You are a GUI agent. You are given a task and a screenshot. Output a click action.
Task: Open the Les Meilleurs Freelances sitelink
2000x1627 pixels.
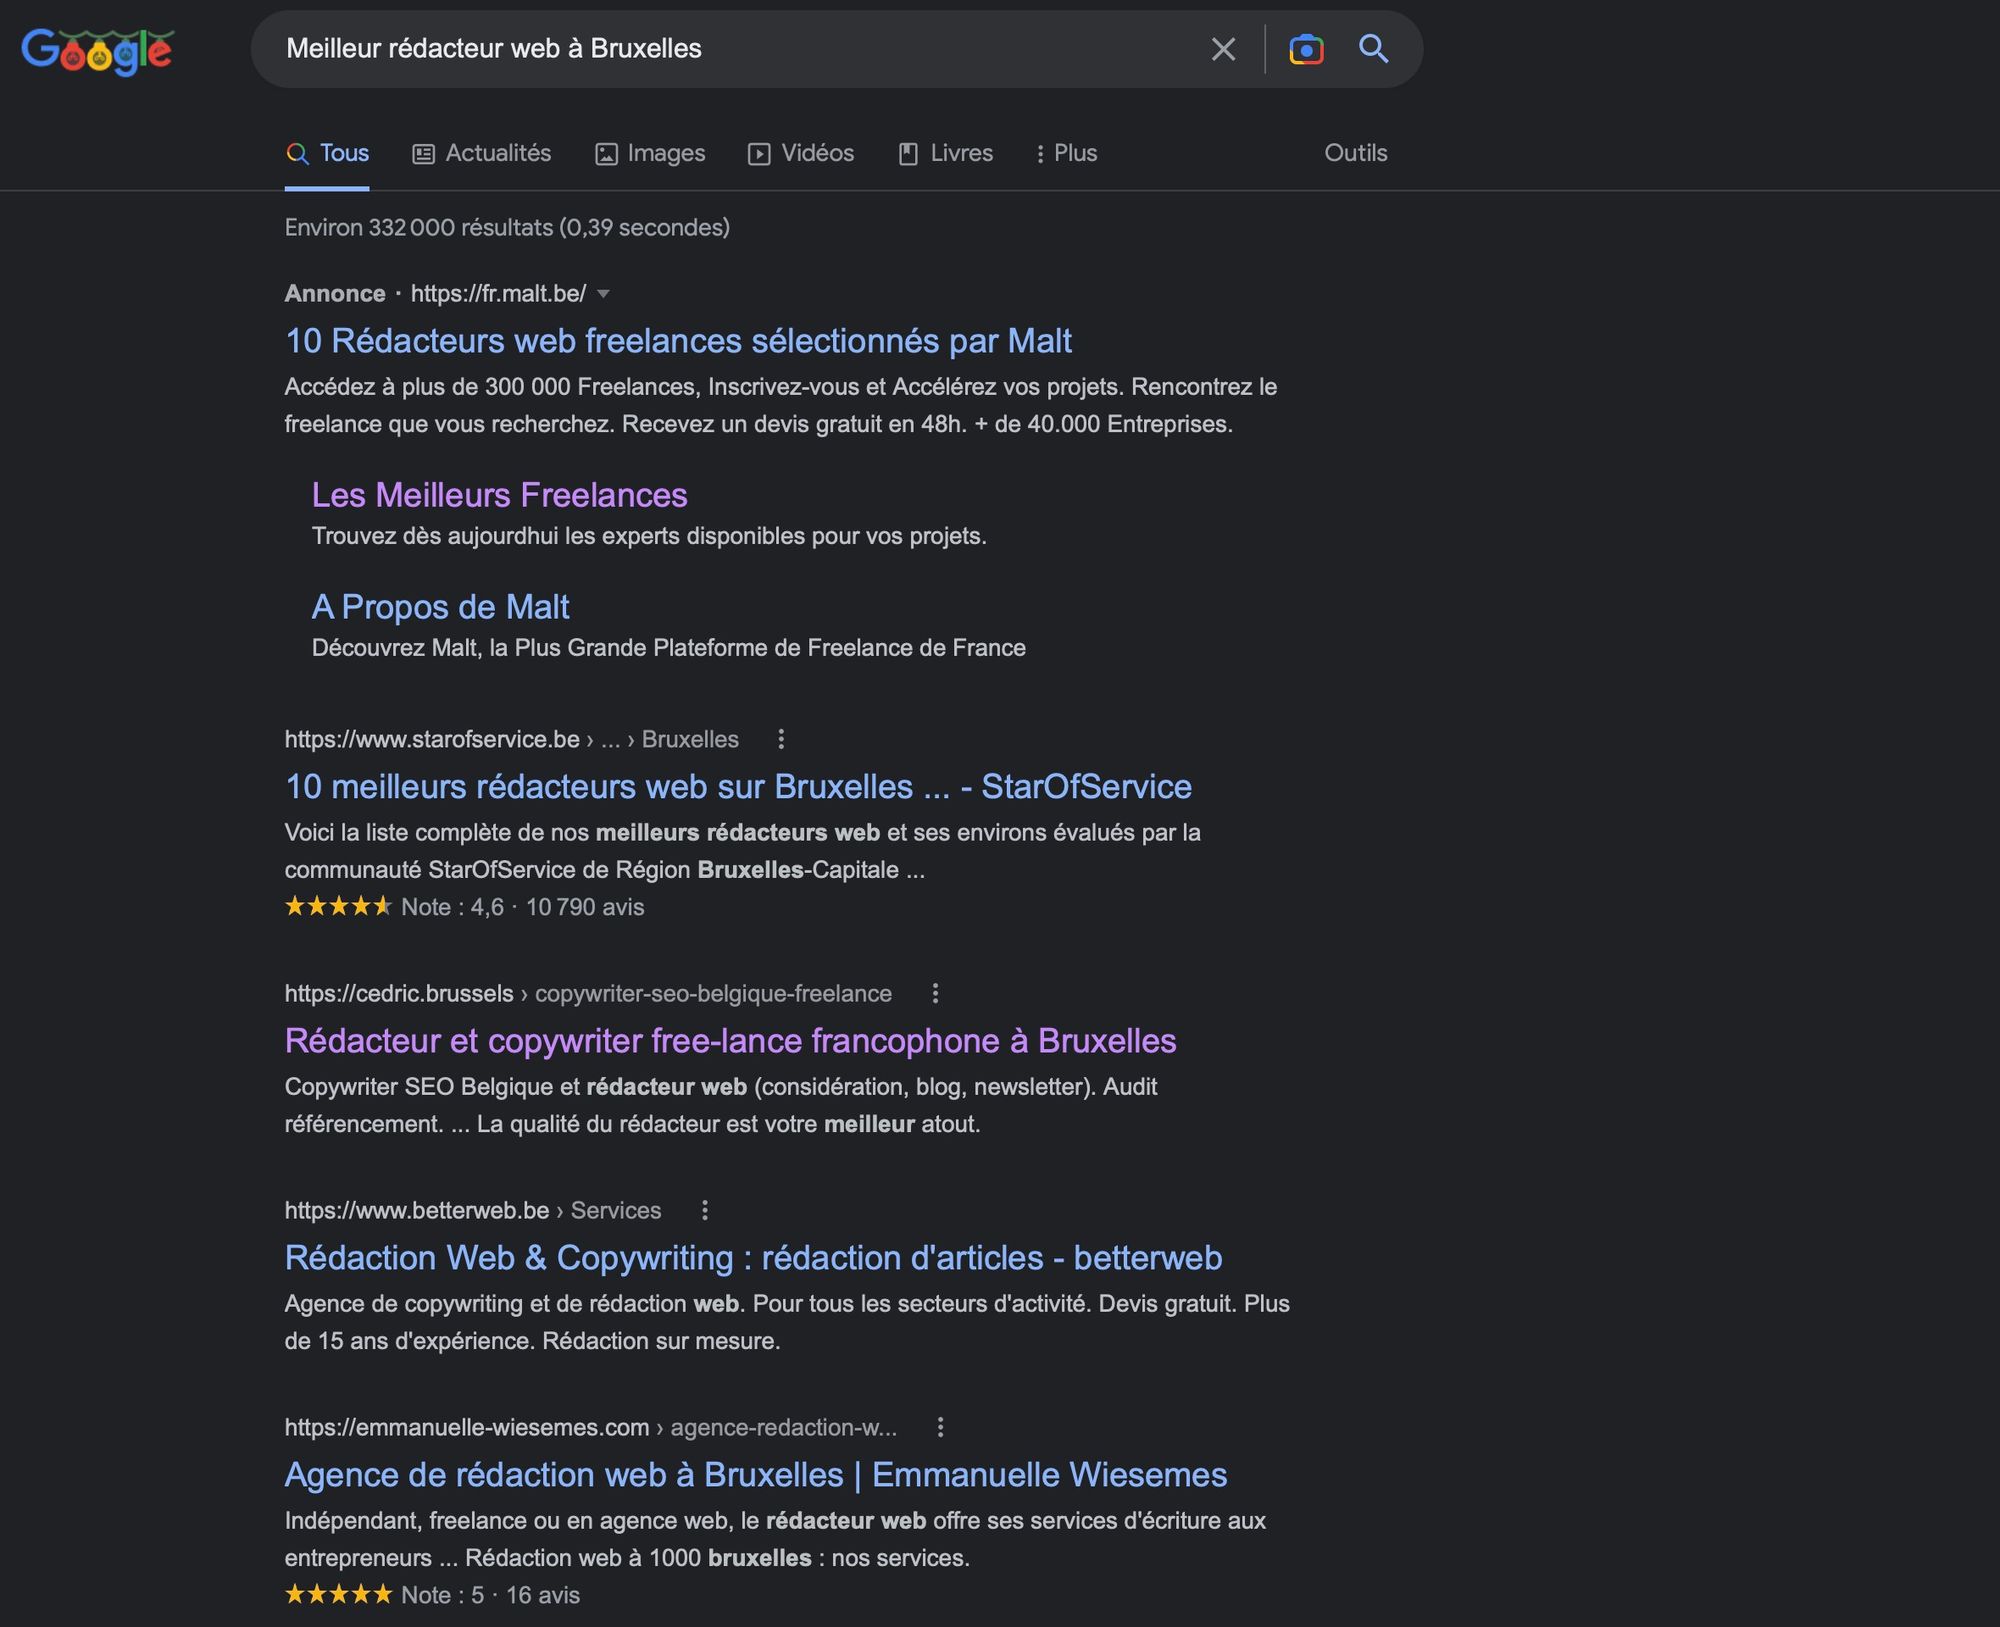[499, 495]
